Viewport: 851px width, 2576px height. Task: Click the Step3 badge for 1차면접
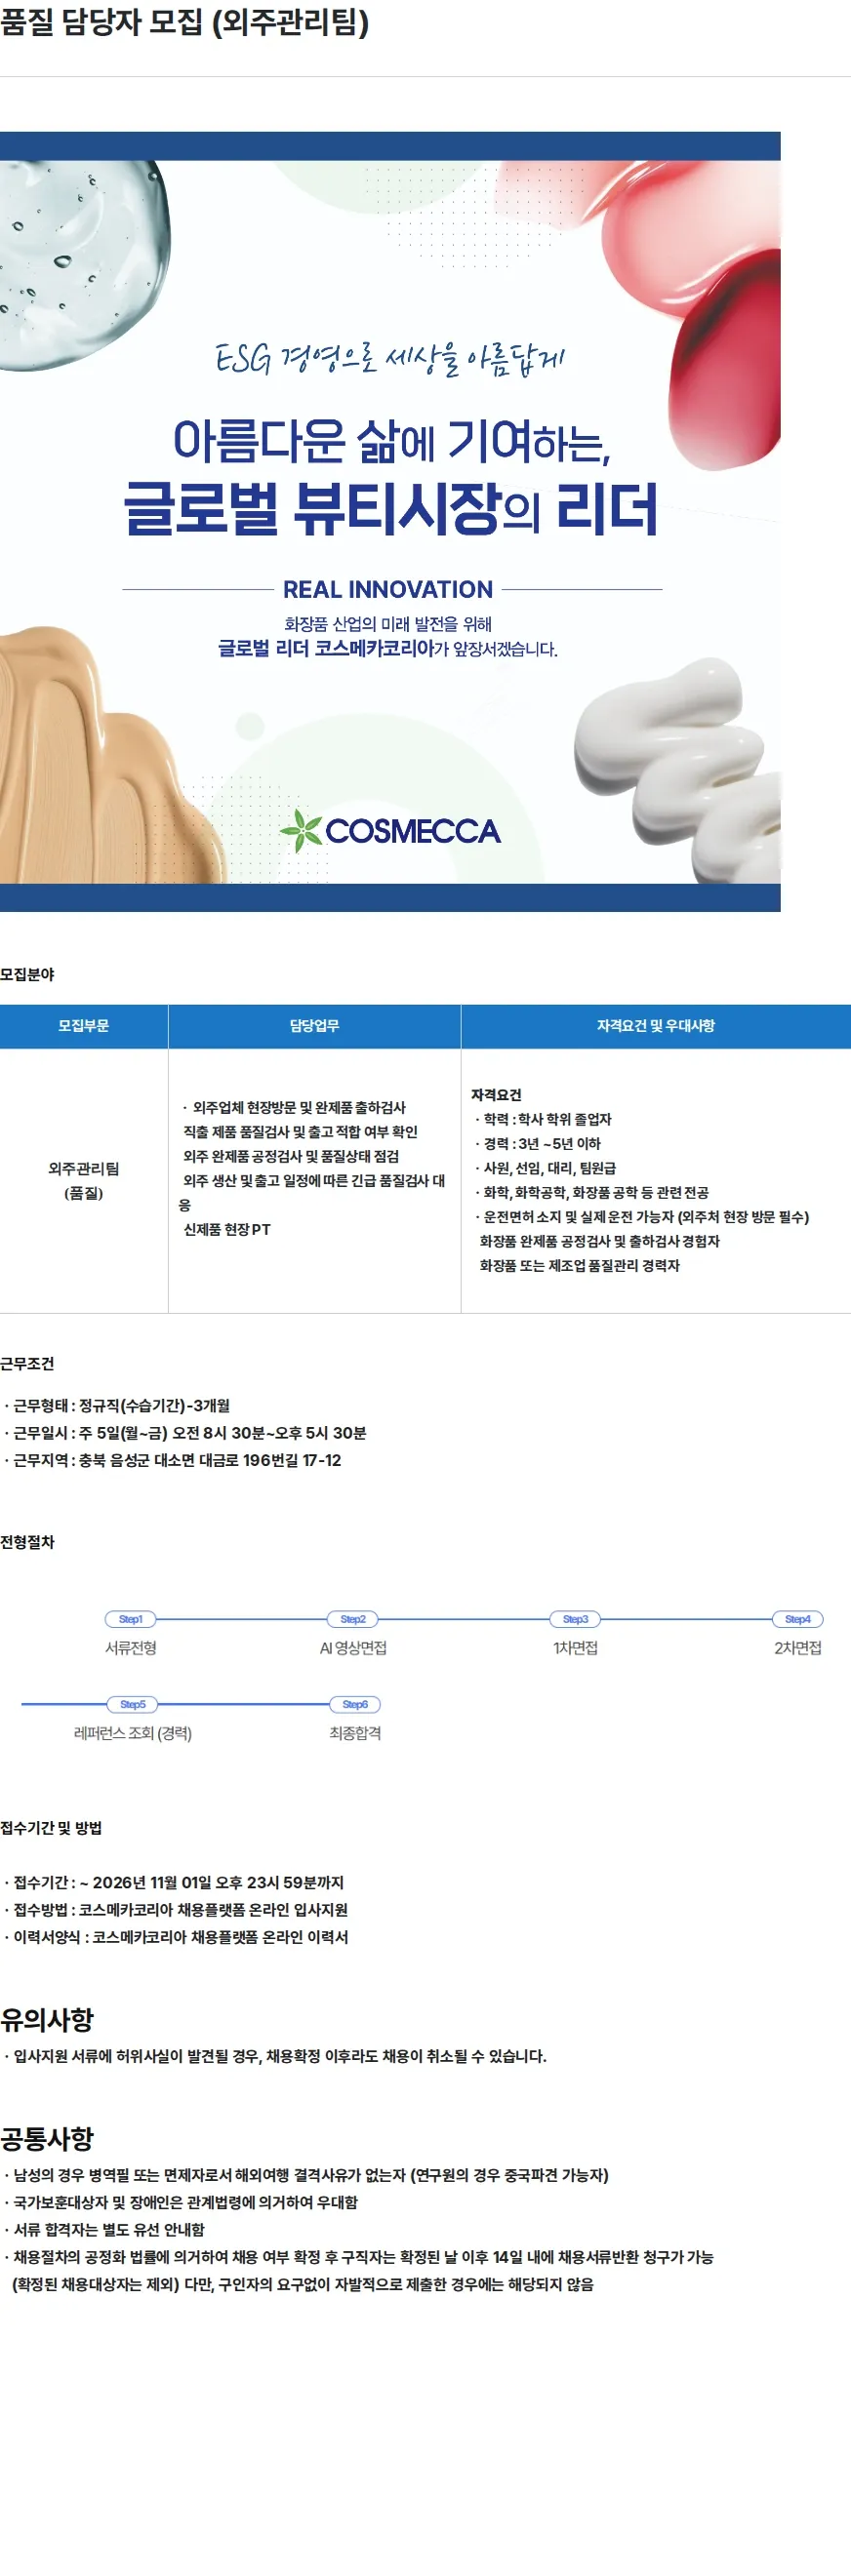(x=575, y=1619)
